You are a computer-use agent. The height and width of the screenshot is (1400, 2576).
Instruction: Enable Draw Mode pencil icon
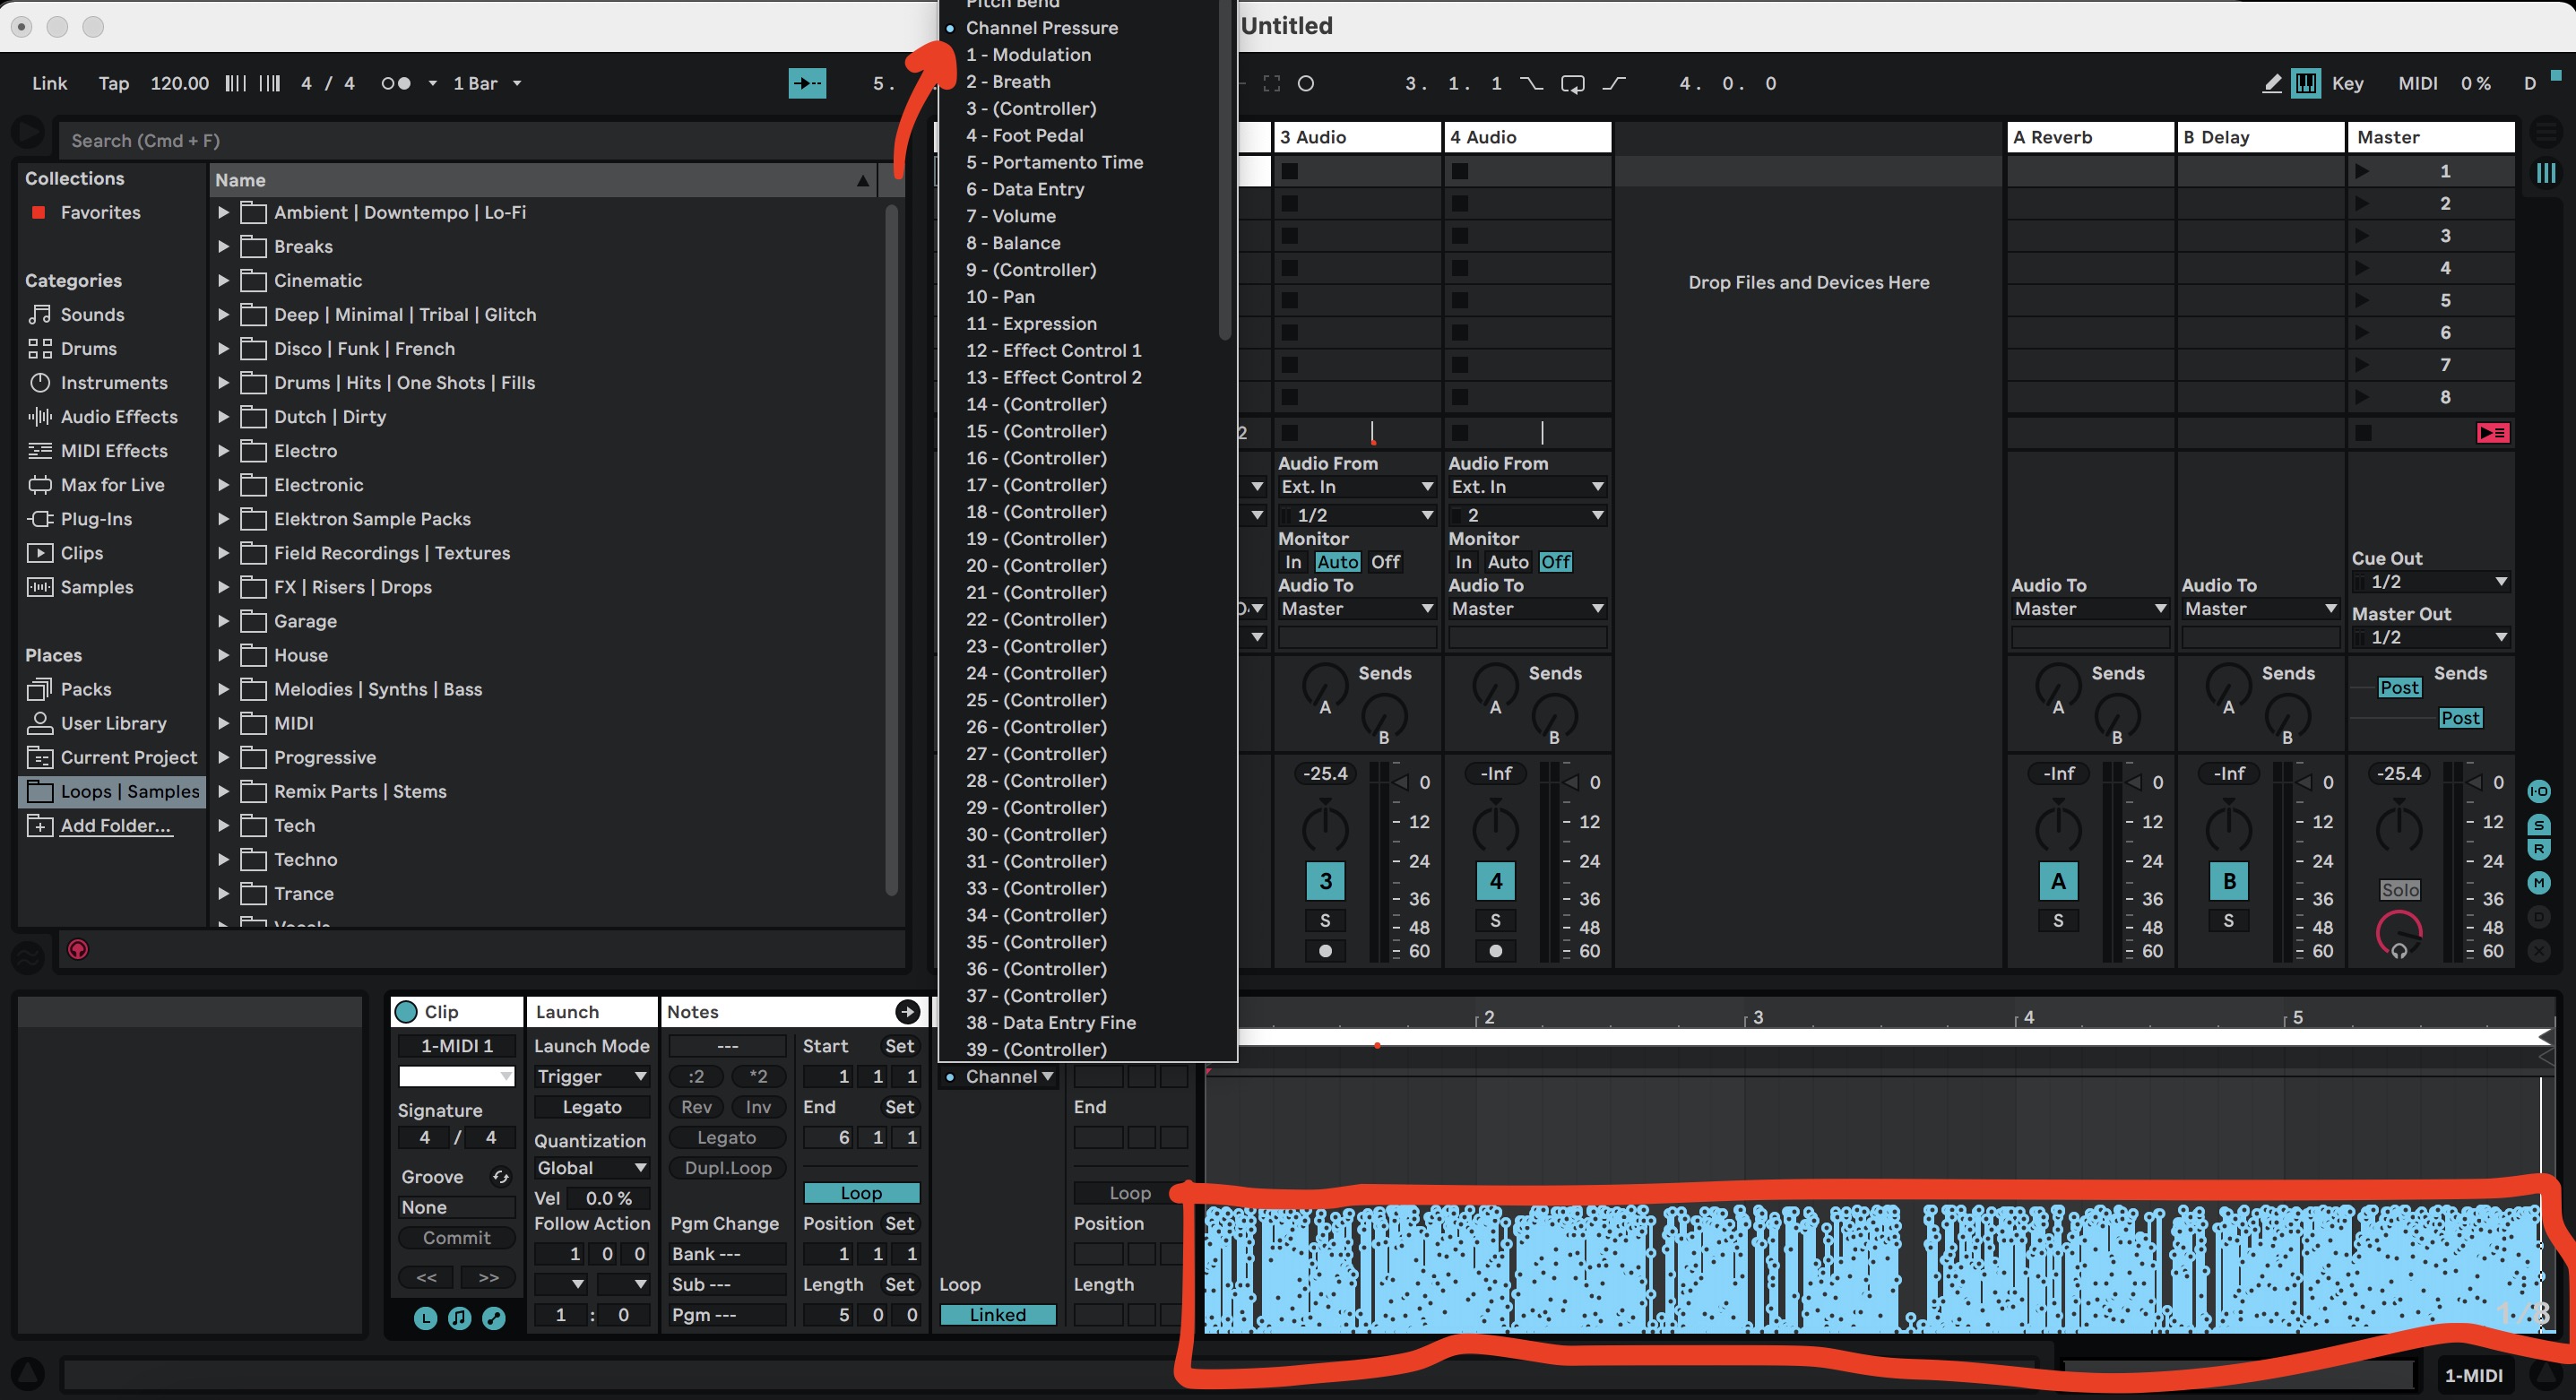[x=2271, y=84]
